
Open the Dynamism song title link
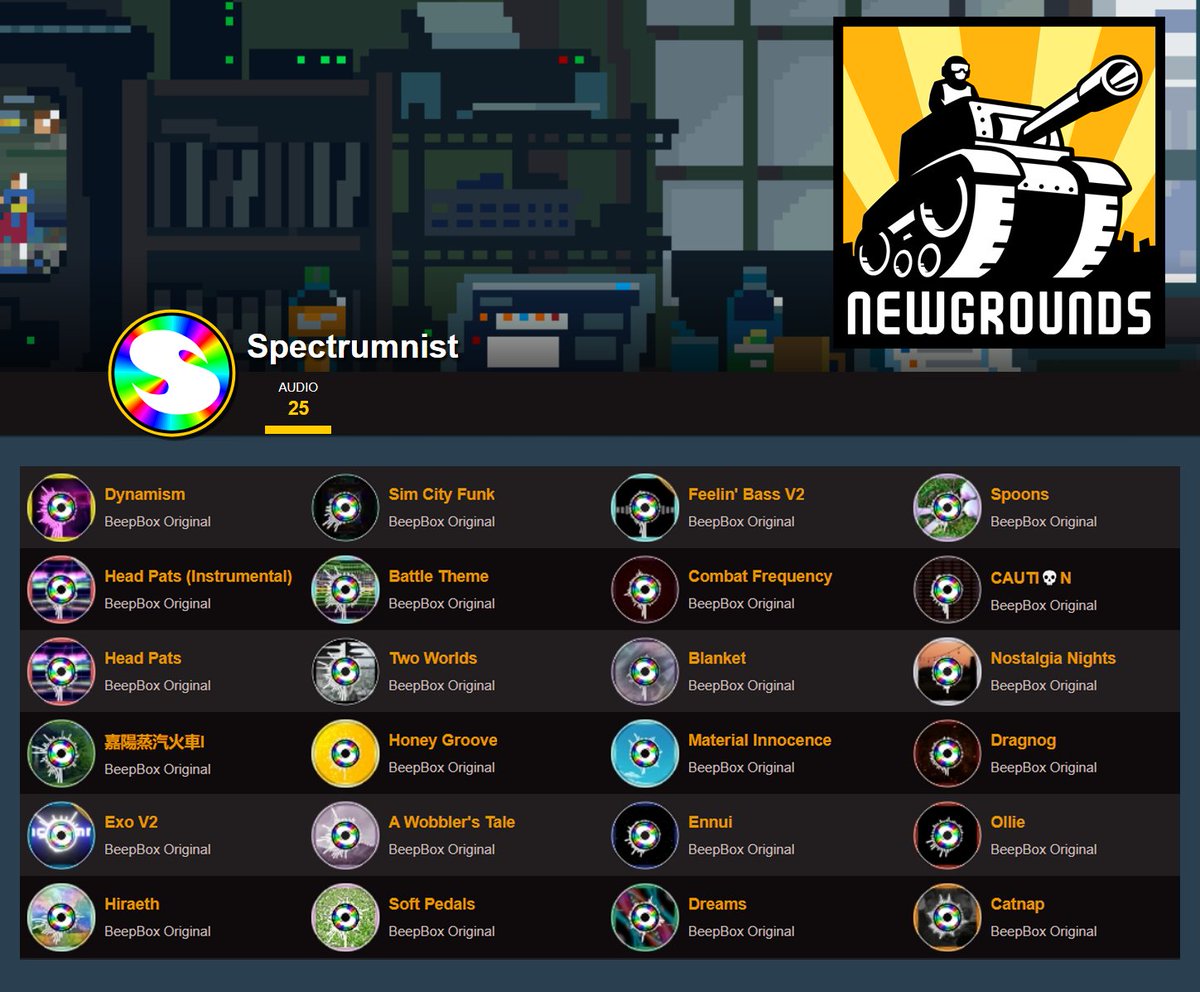coord(145,494)
